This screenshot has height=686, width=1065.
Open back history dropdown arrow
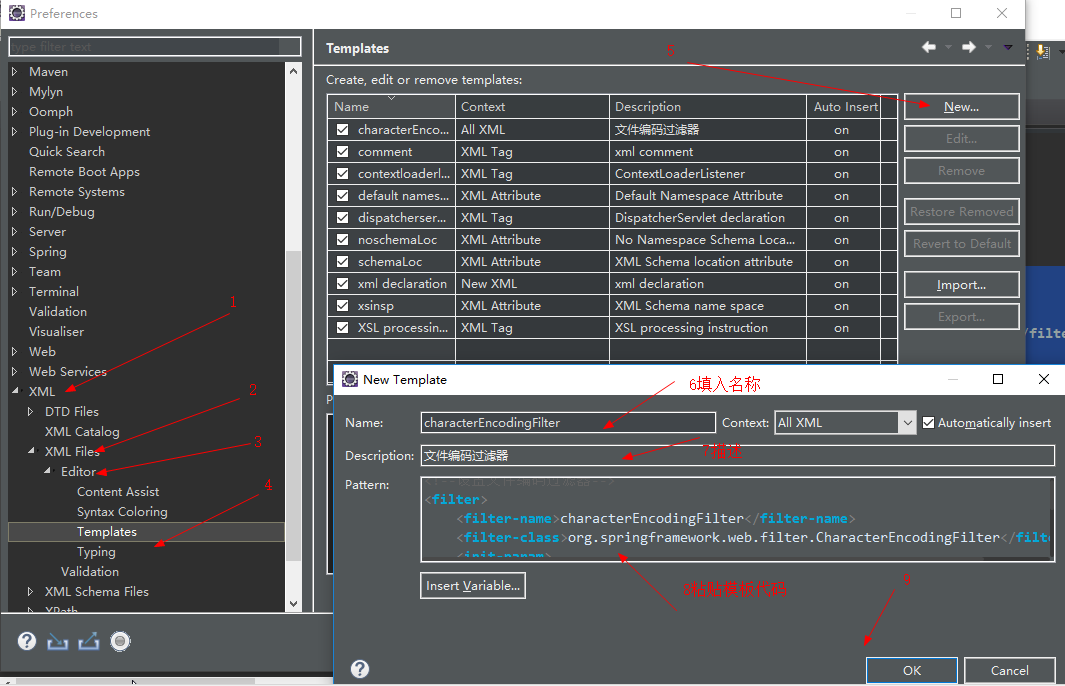click(x=948, y=48)
